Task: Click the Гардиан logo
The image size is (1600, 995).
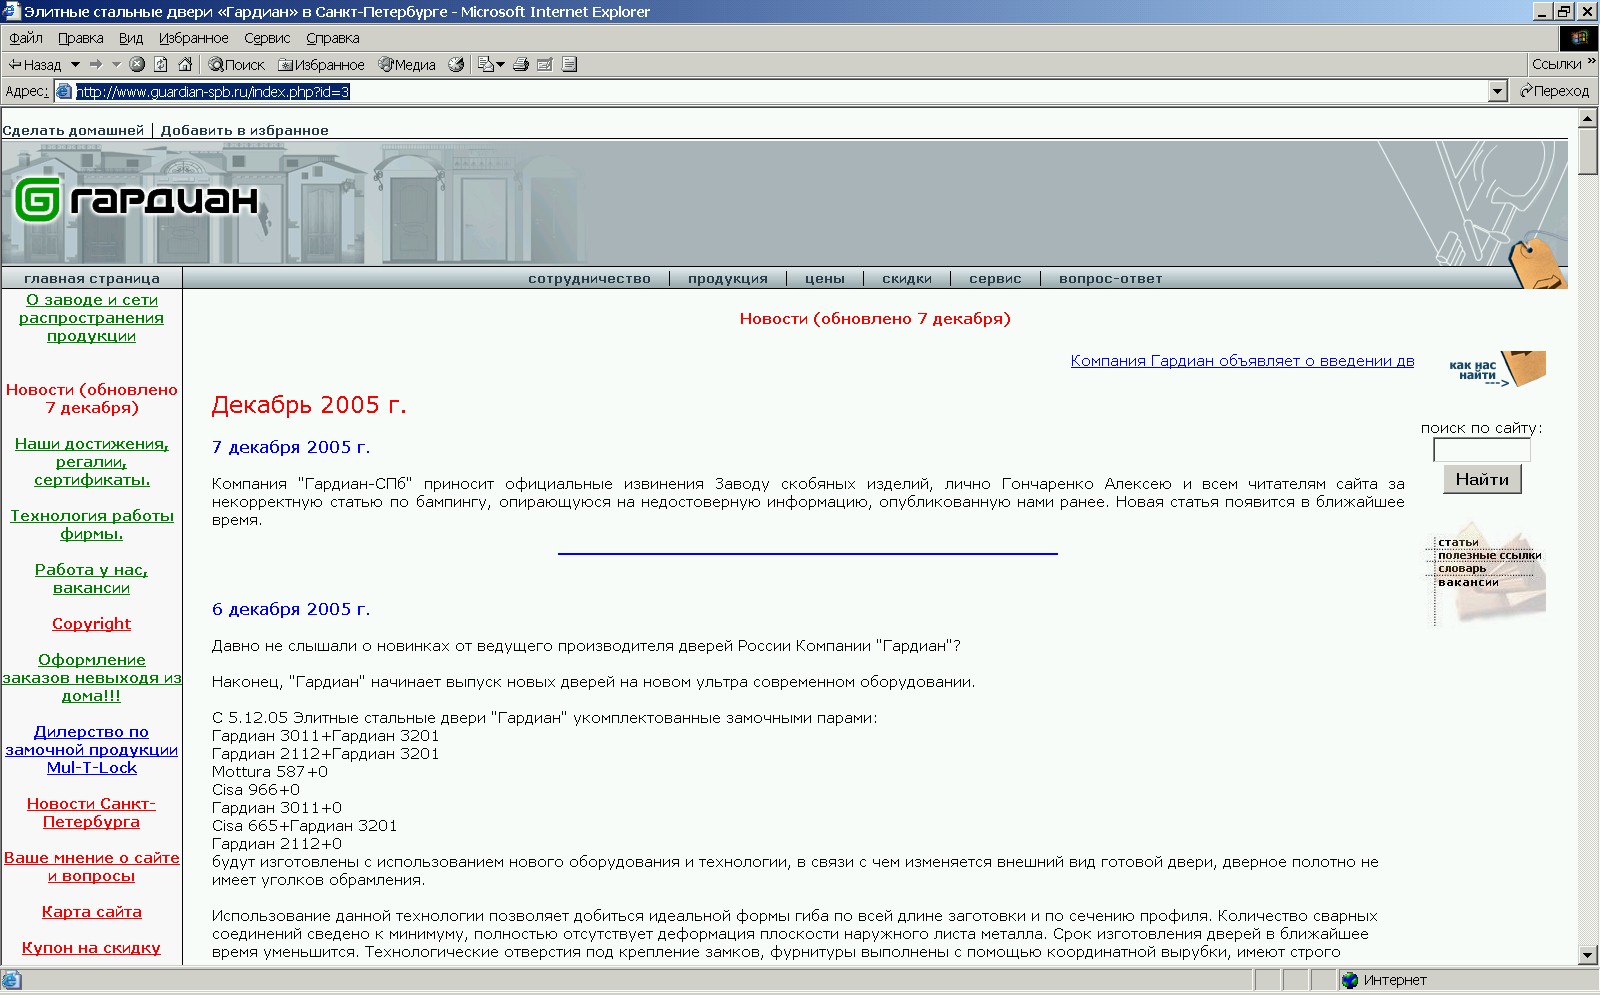Action: point(136,200)
